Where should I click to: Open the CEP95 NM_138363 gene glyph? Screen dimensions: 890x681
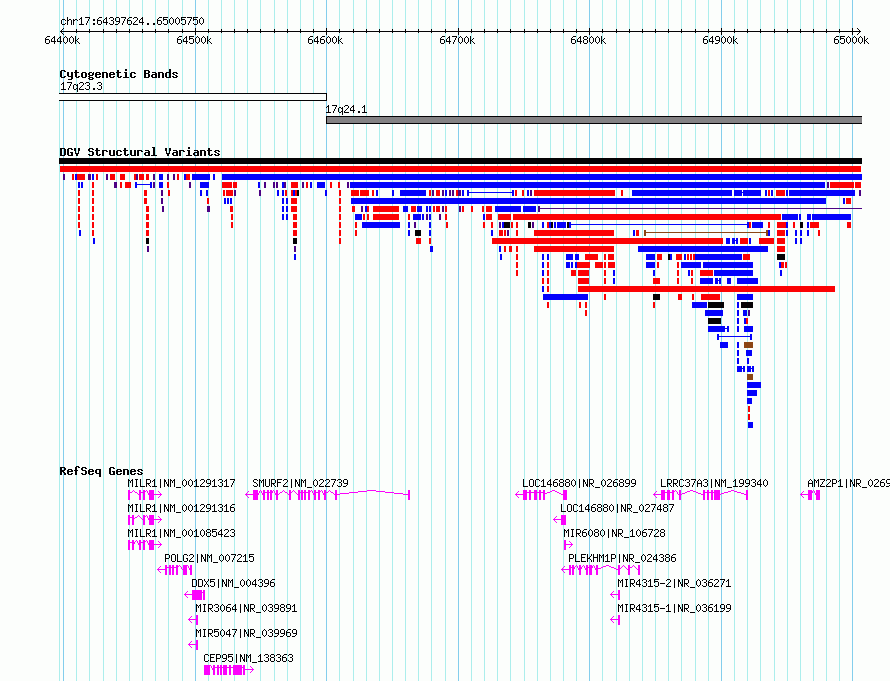pos(229,670)
